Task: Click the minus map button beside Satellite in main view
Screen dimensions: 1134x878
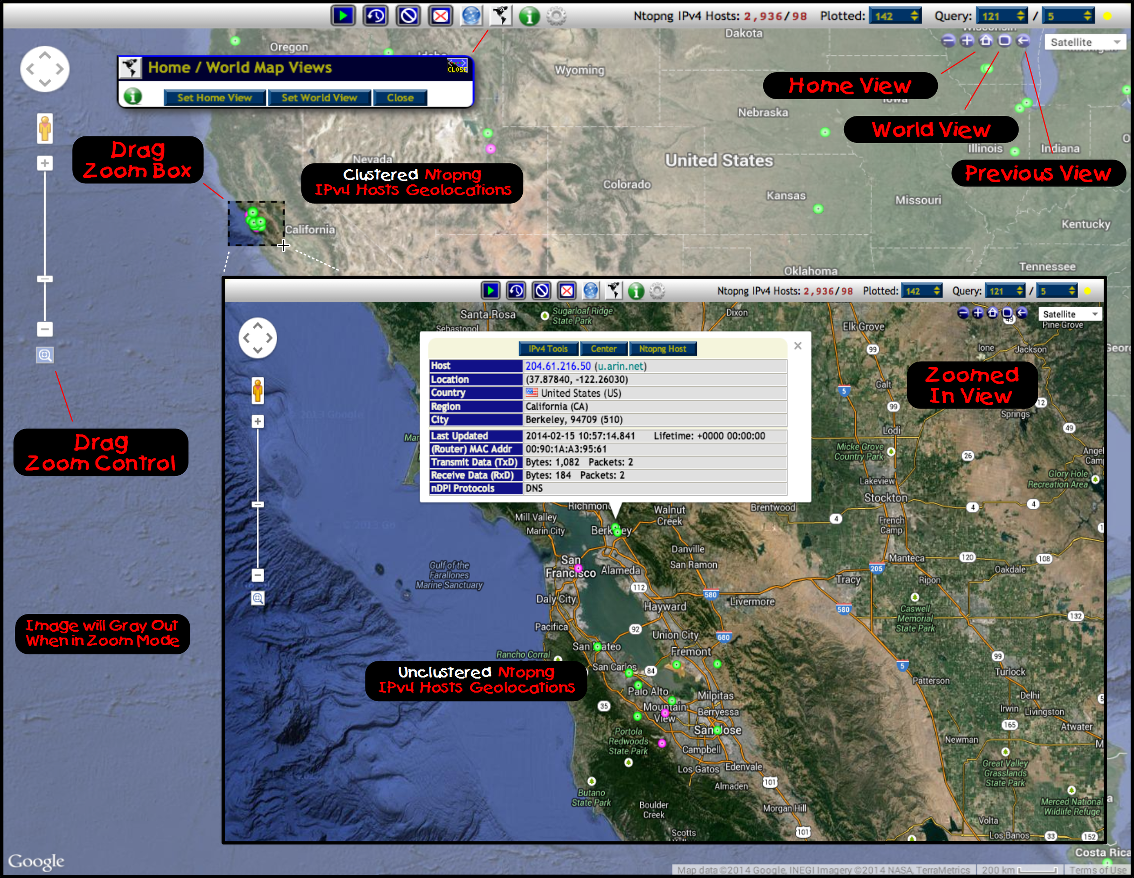Action: (949, 41)
